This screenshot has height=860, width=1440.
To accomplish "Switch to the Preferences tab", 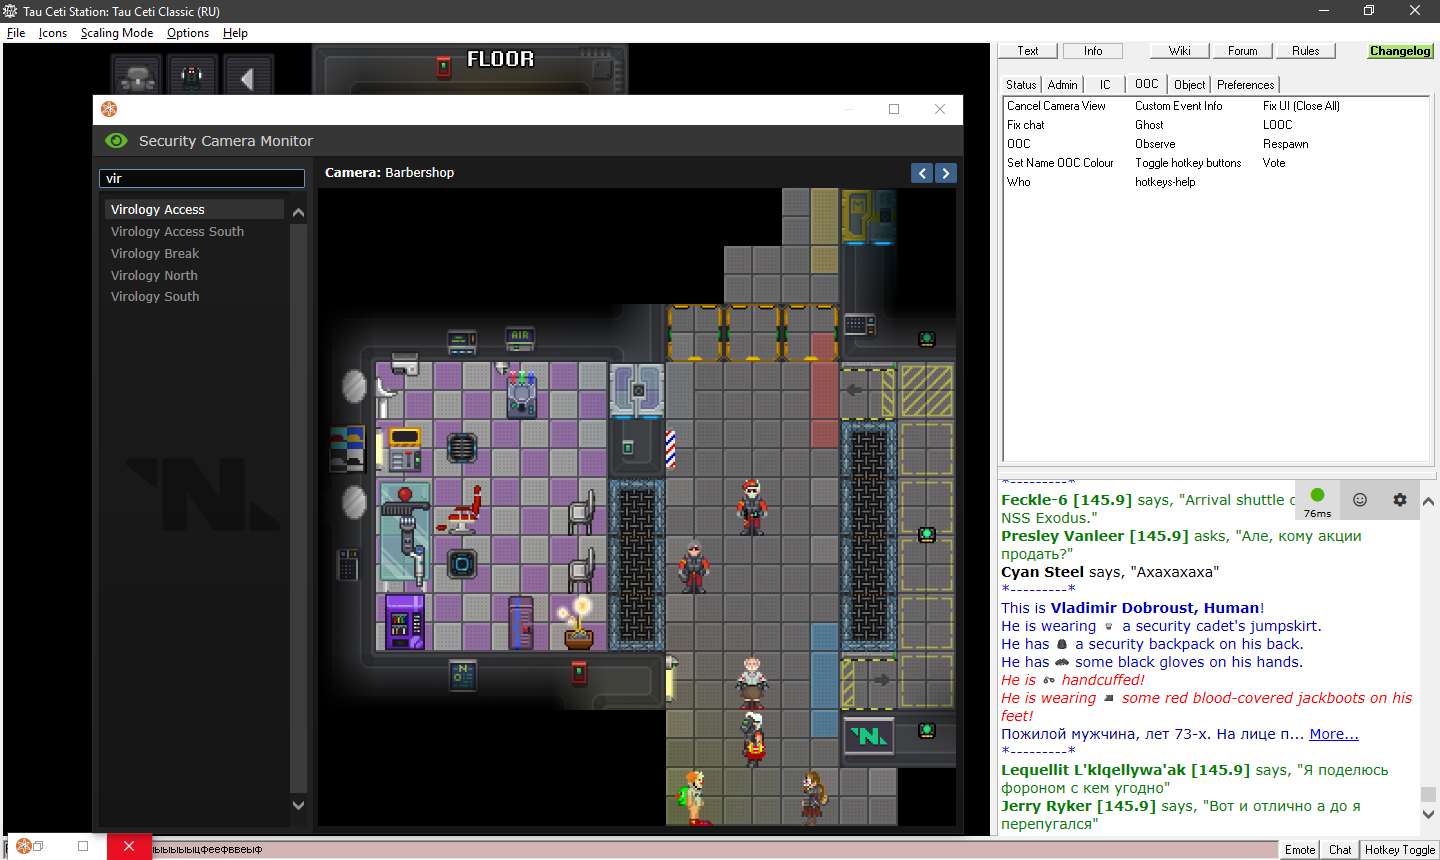I will click(x=1245, y=85).
